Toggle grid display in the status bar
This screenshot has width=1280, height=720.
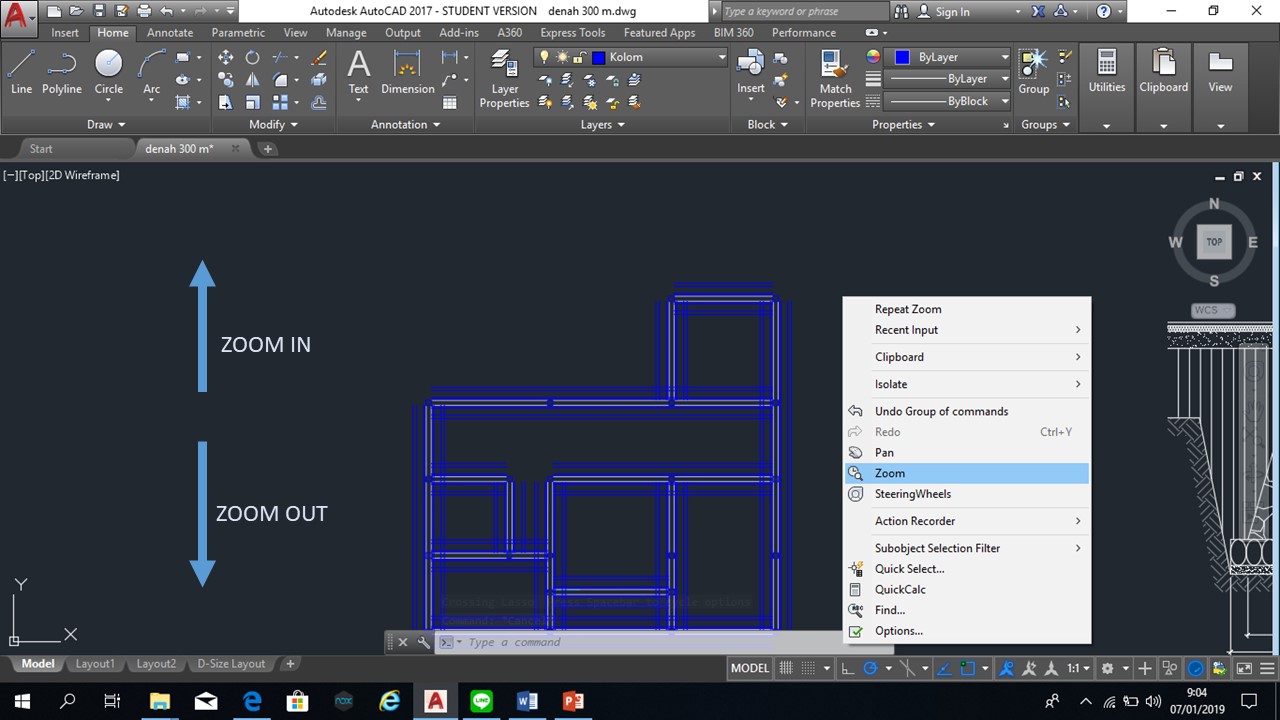pyautogui.click(x=788, y=667)
